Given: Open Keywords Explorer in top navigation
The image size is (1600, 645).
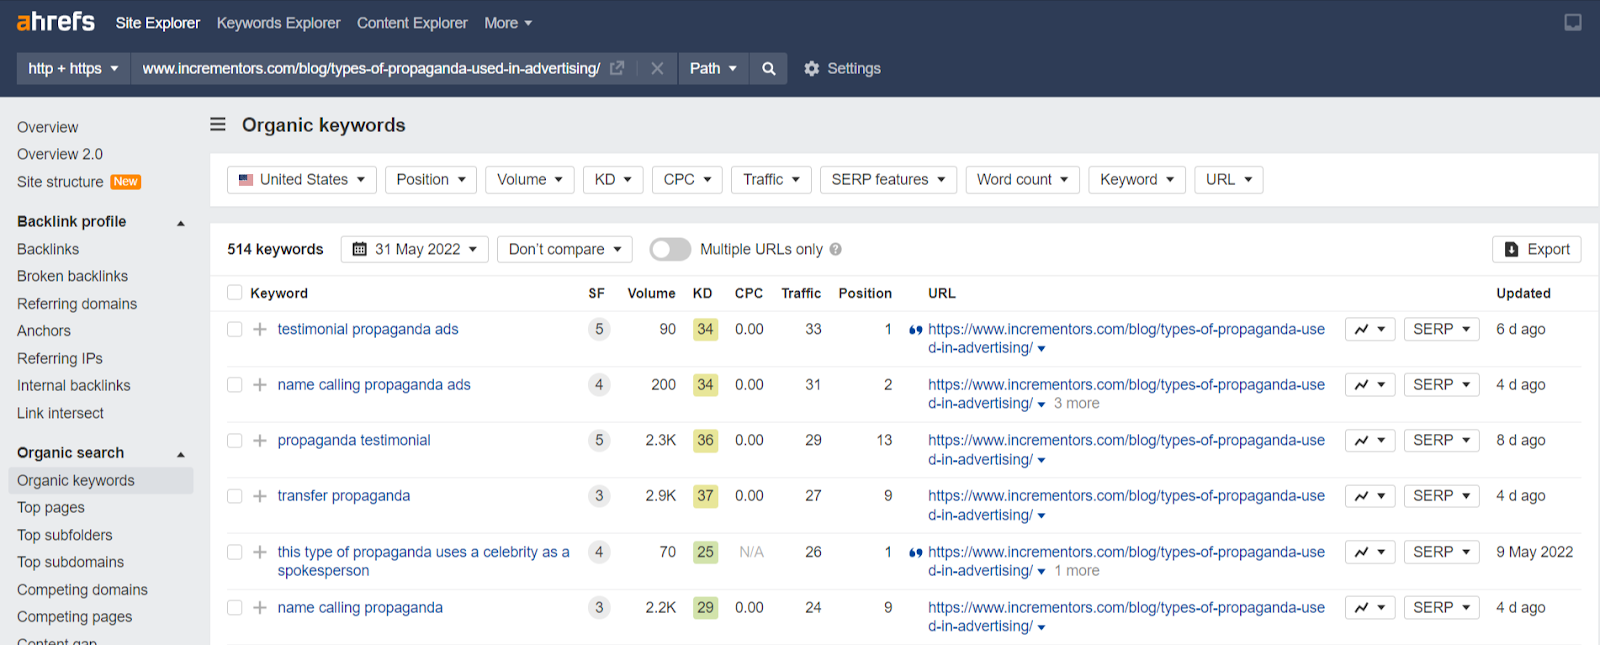Looking at the screenshot, I should pyautogui.click(x=279, y=23).
